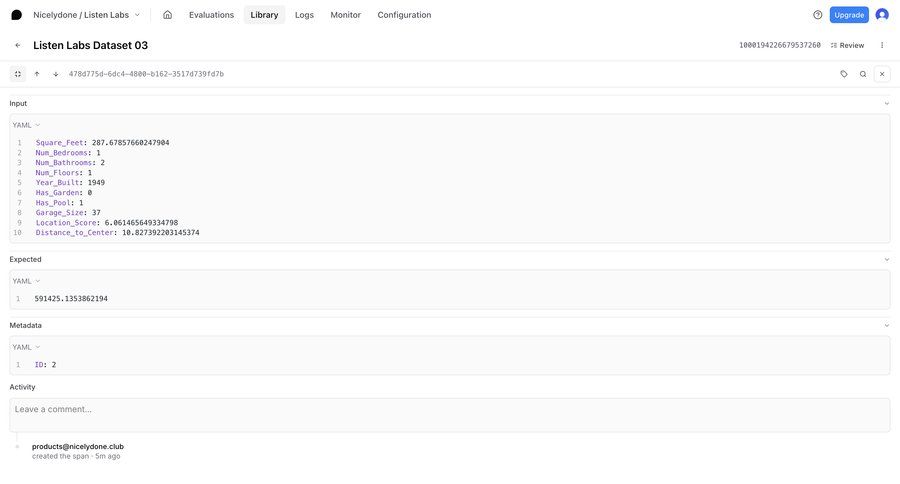Click the Num_Floors: 1 line

(64, 173)
